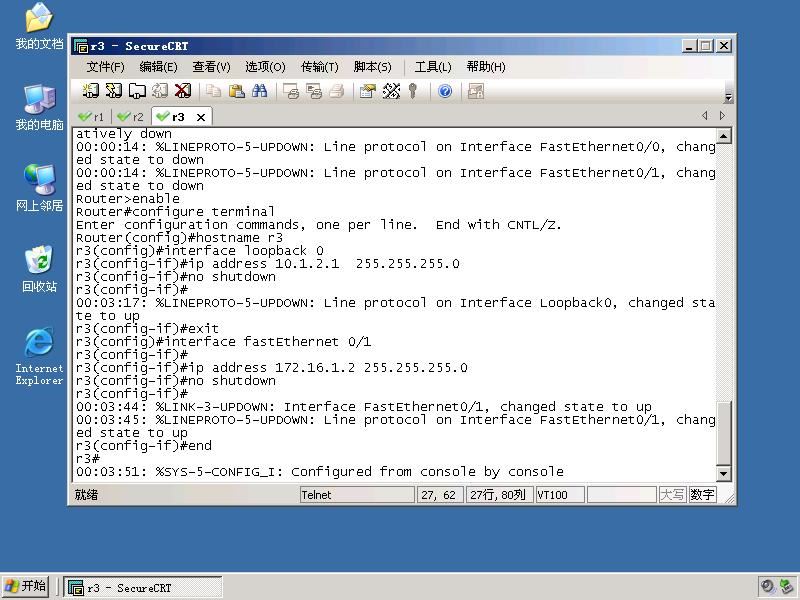Open the 我的文档 desktop icon
Image resolution: width=800 pixels, height=600 pixels.
(39, 27)
